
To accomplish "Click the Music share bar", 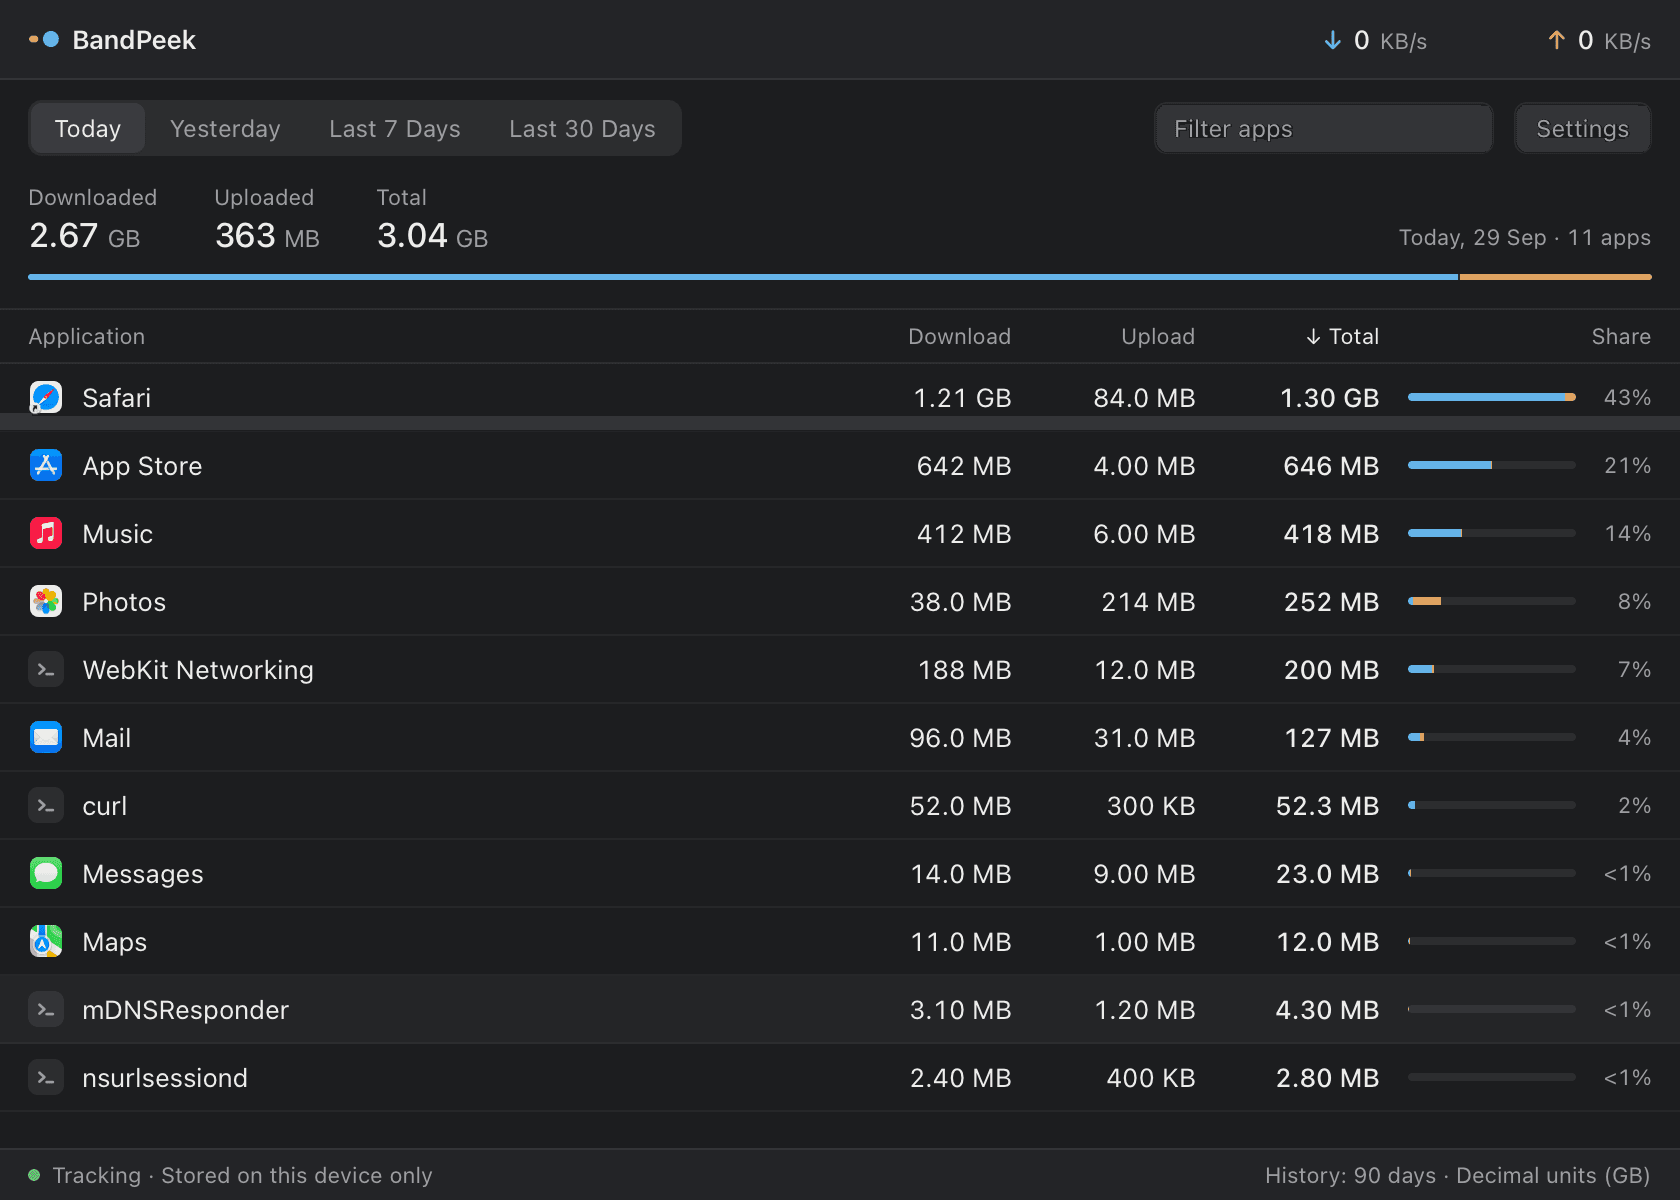I will point(1492,533).
